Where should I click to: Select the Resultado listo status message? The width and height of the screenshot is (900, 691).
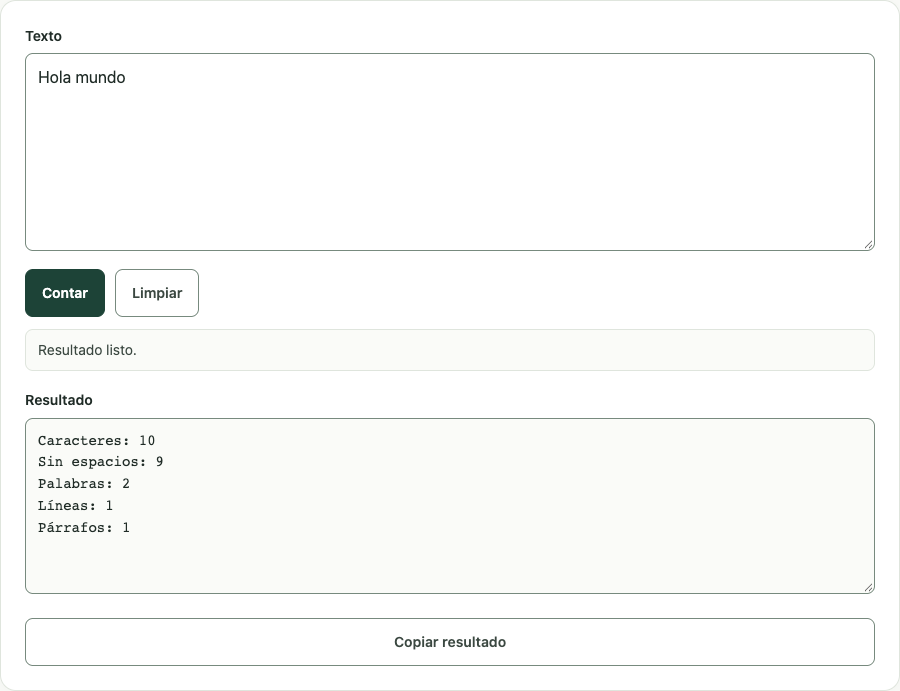point(87,350)
